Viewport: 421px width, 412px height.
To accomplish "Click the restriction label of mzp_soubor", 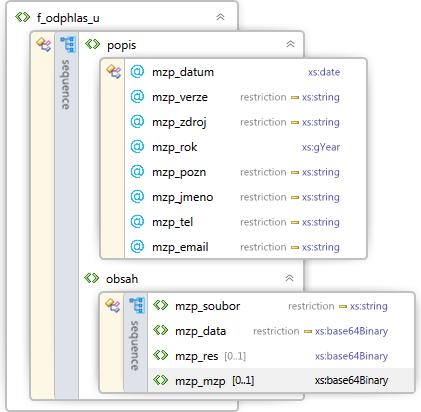I will 311,306.
